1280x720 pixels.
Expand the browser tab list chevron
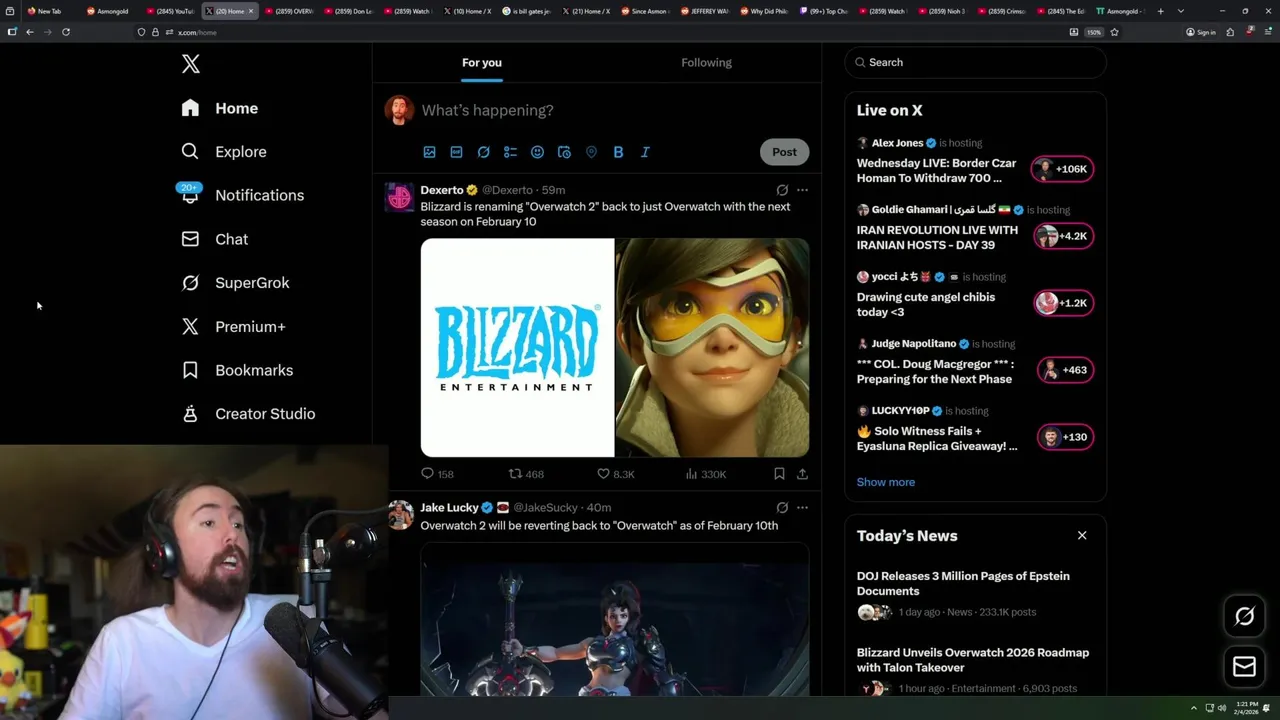(1181, 11)
